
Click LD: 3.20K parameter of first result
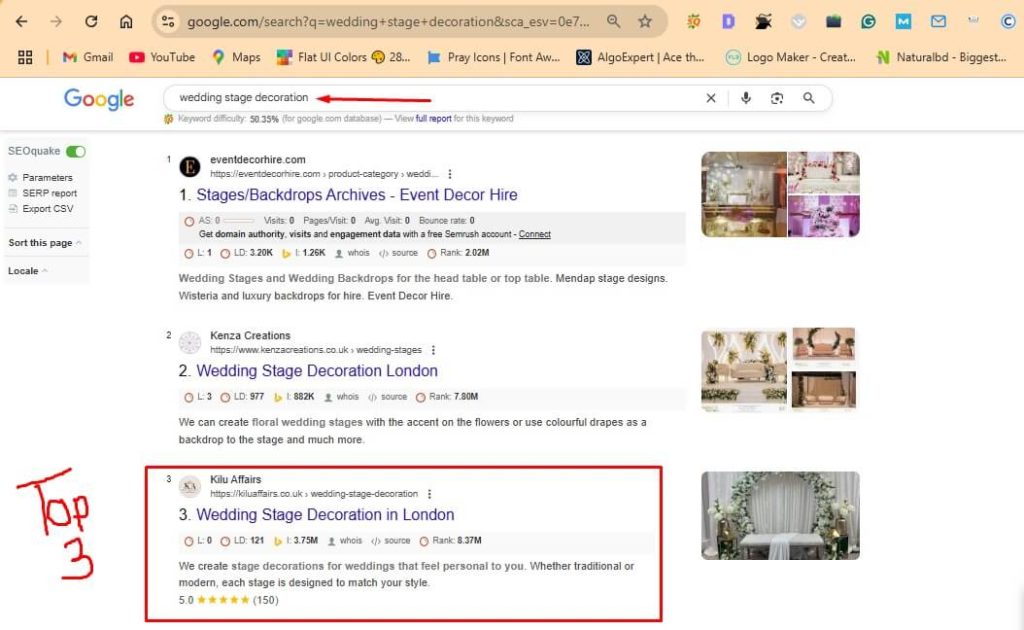pyautogui.click(x=246, y=253)
